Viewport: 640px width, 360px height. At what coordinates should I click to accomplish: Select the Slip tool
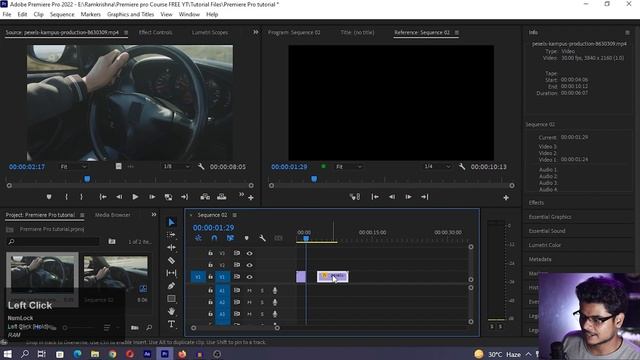[x=171, y=273]
